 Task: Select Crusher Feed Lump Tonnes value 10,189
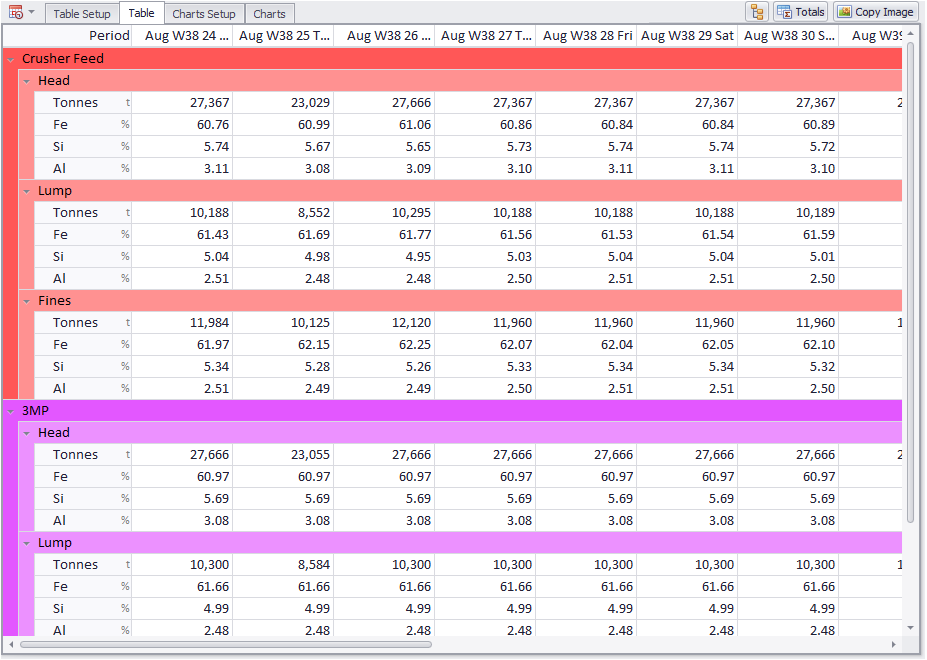(789, 213)
